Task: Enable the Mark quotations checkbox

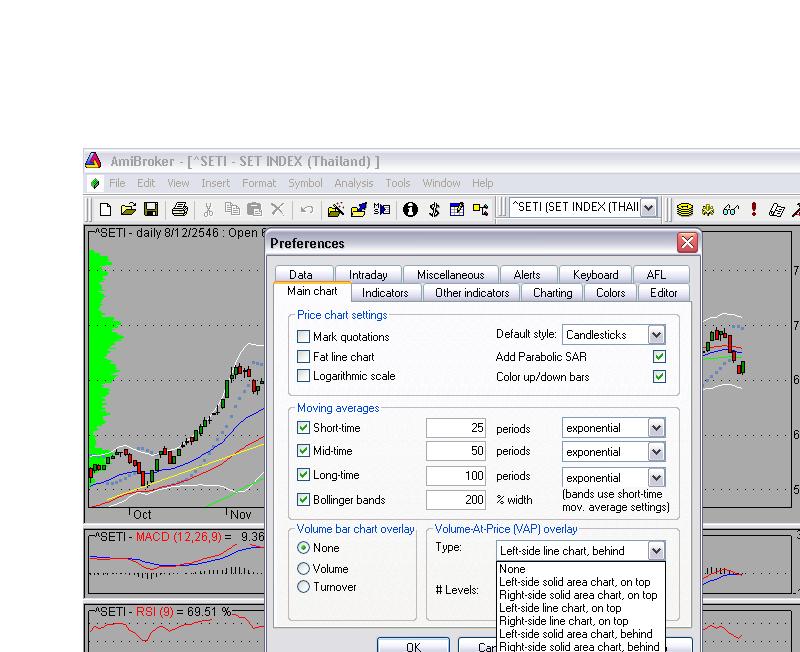Action: [x=303, y=337]
